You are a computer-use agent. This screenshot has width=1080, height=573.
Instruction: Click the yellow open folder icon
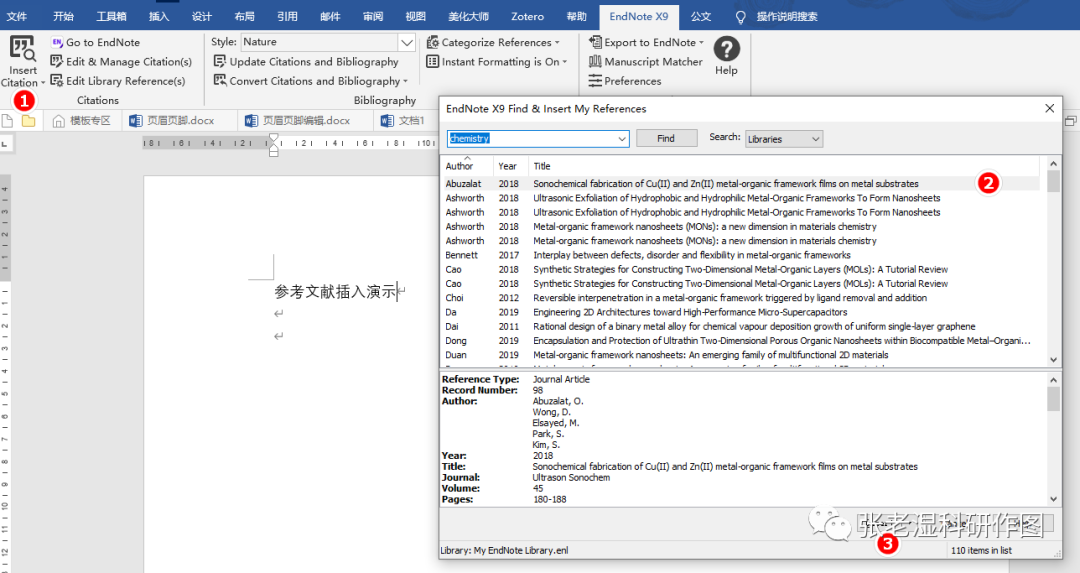pos(28,121)
